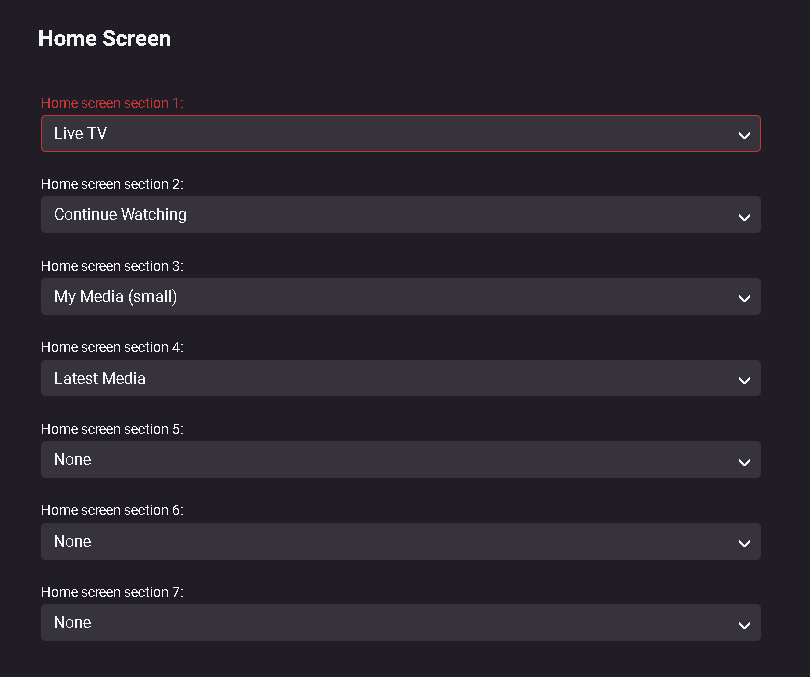This screenshot has height=677, width=810.
Task: Click the chevron arrow in section 6 dropdown
Action: [743, 543]
